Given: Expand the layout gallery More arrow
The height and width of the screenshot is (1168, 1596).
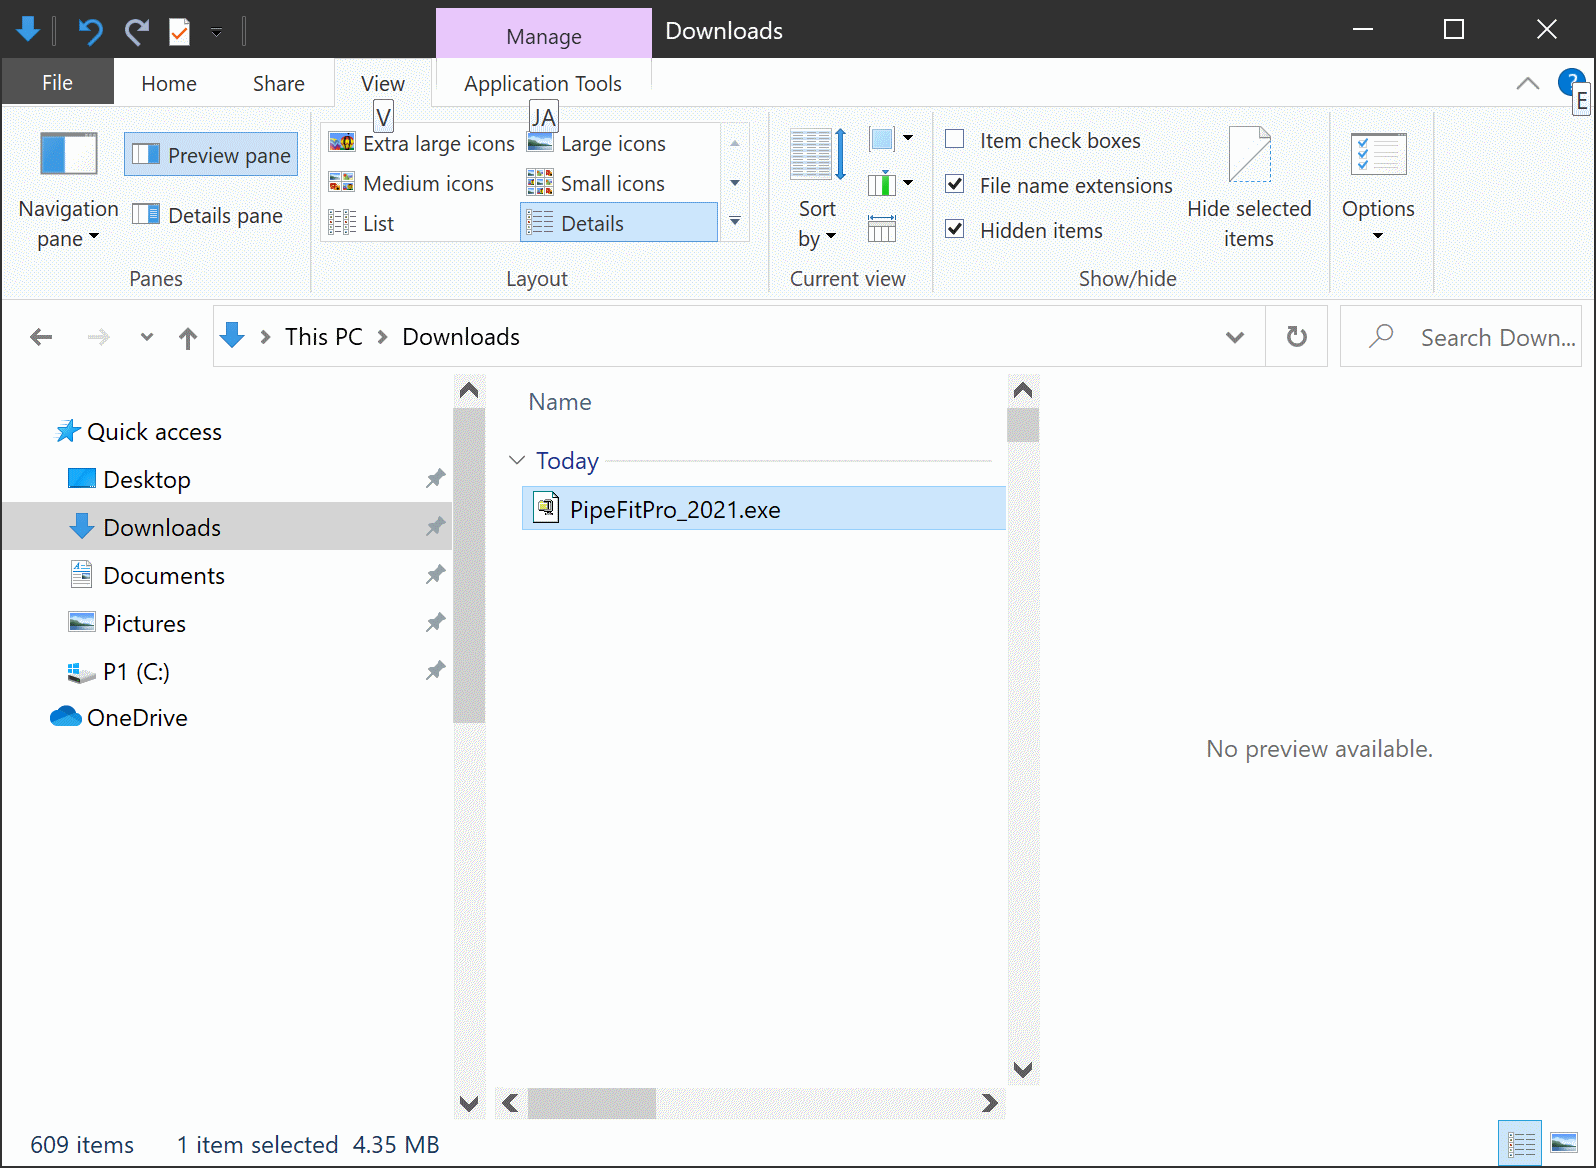Looking at the screenshot, I should (735, 222).
